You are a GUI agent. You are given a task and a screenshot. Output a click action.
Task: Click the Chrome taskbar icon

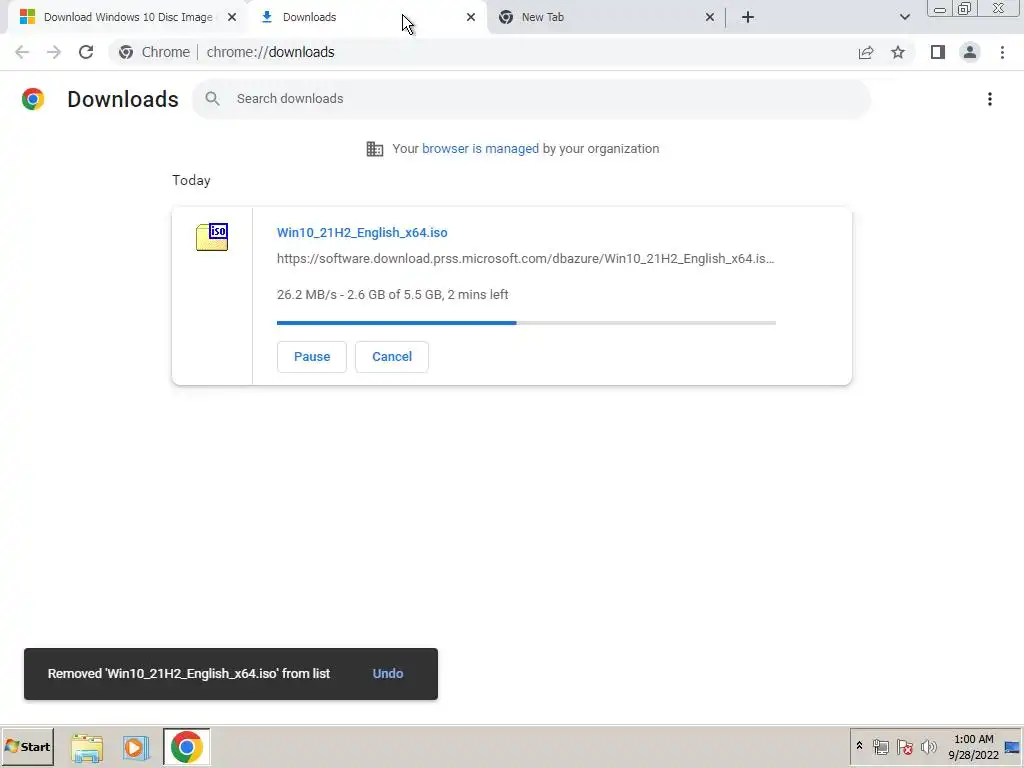point(187,746)
